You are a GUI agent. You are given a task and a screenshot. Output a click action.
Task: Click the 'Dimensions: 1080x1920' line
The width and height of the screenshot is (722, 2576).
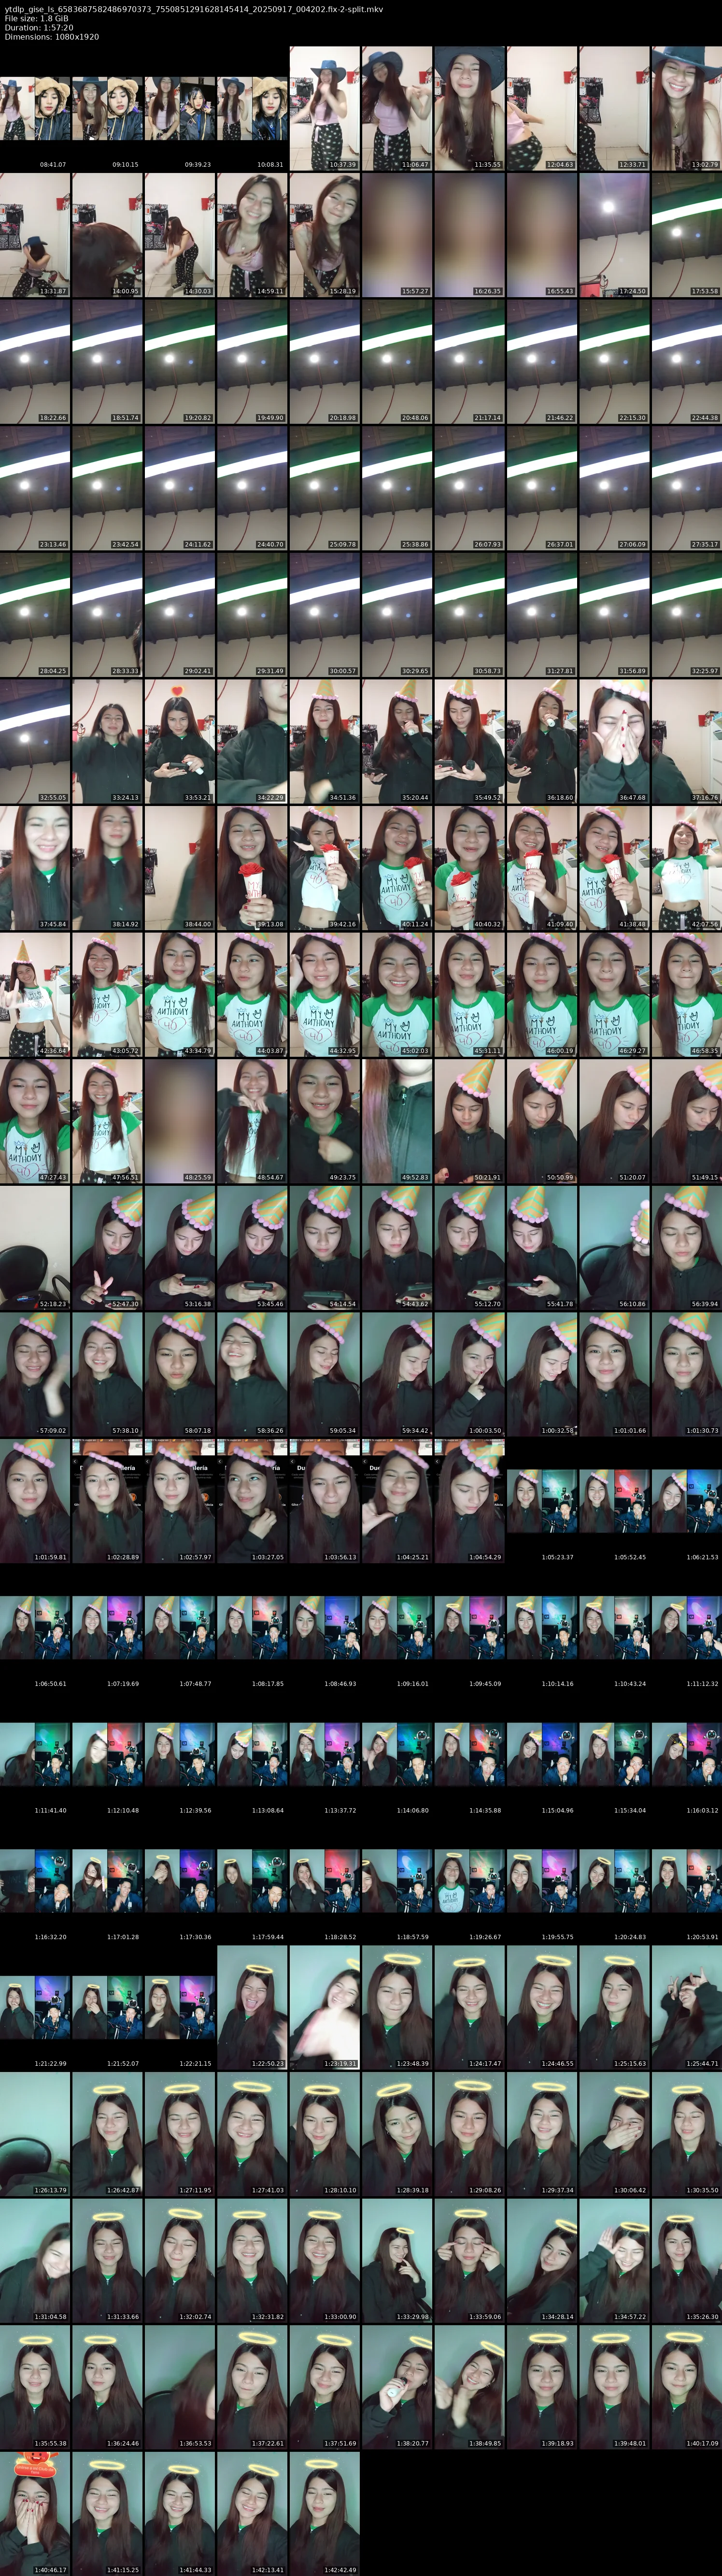(x=51, y=36)
